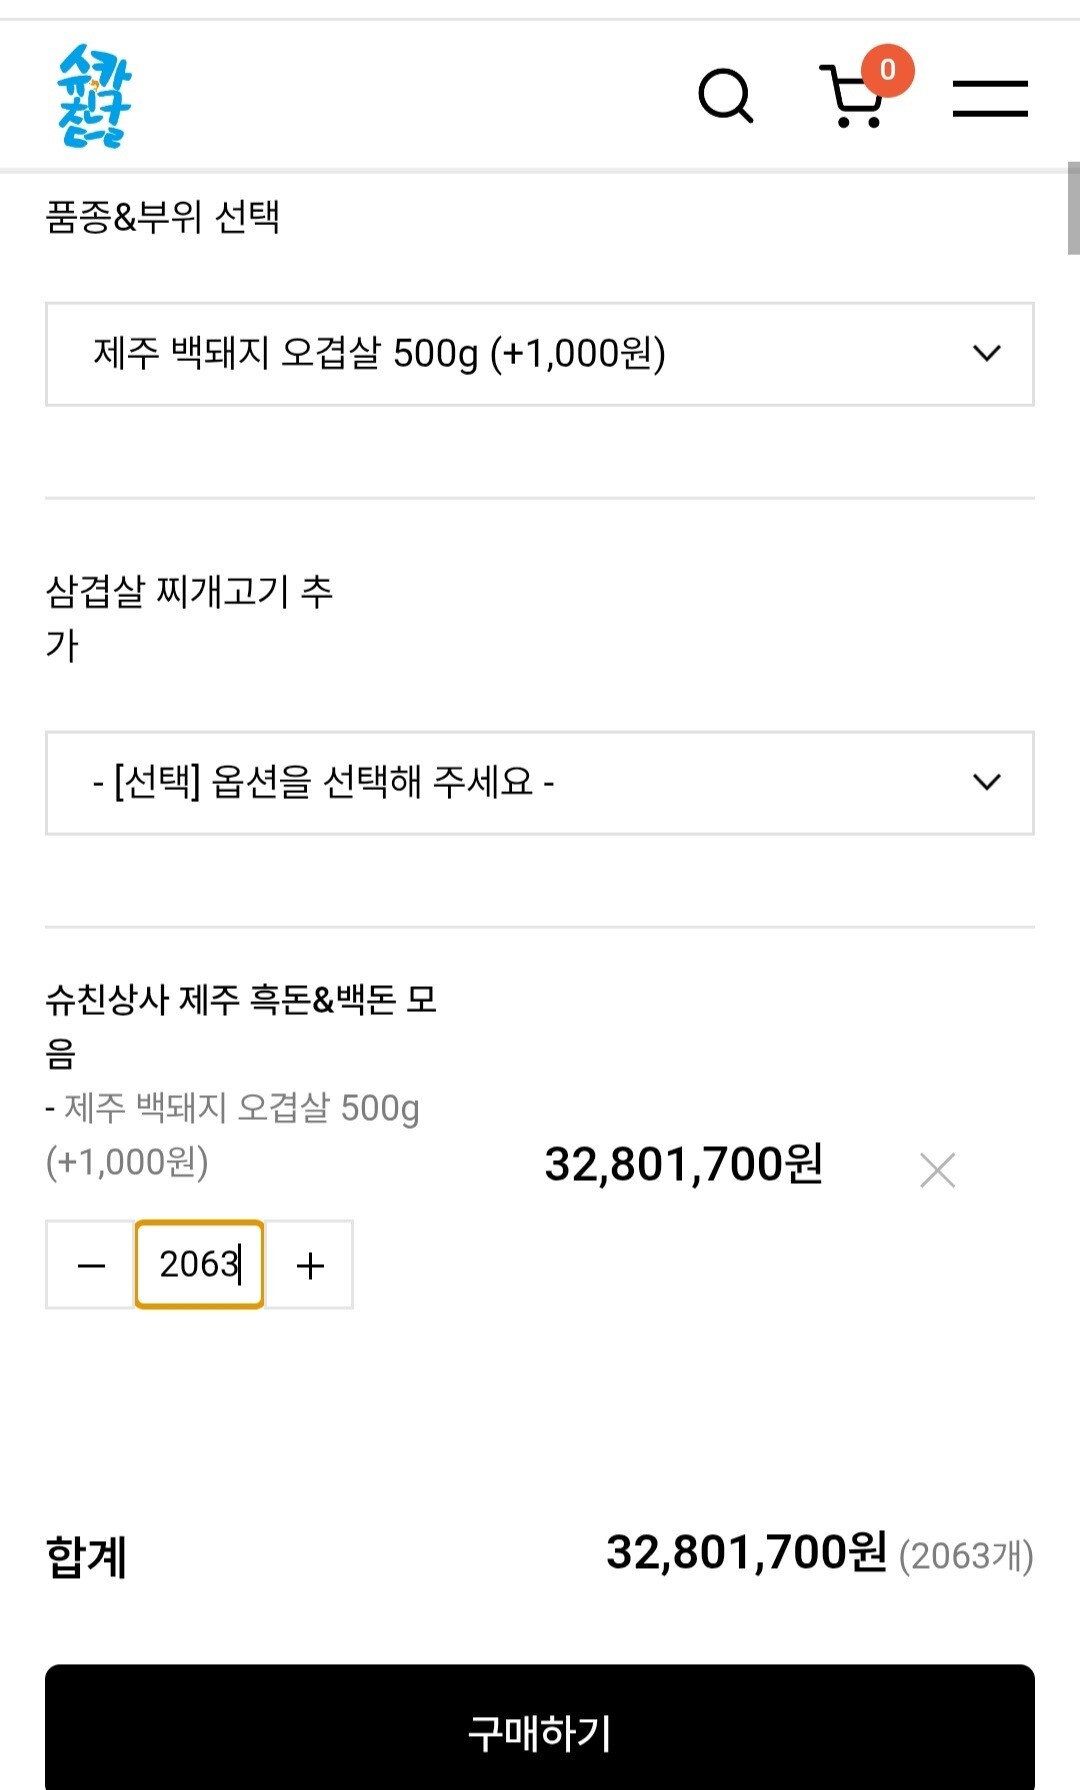Screen dimensions: 1080x1790
Task: Click the item price 32,801,700원 beside X
Action: point(683,1164)
